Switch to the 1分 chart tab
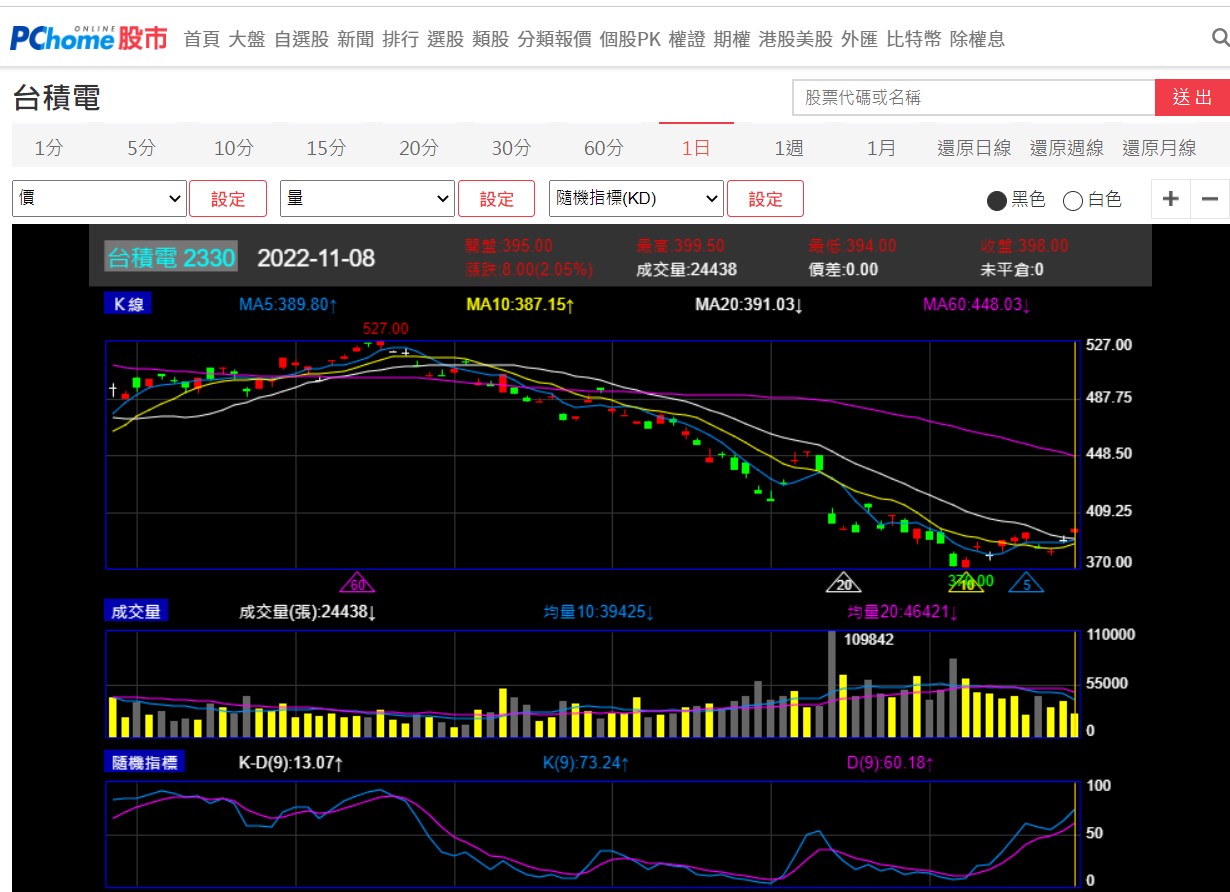1230x892 pixels. pyautogui.click(x=48, y=148)
